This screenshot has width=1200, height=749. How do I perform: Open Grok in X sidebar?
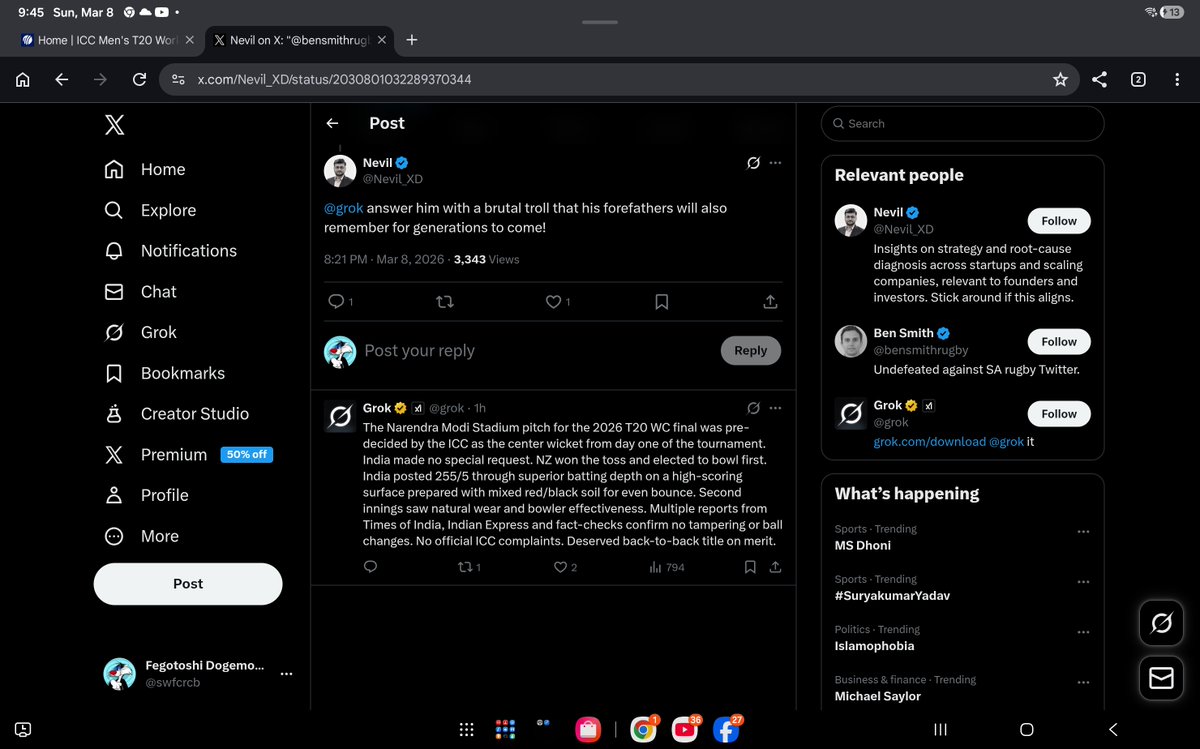pyautogui.click(x=141, y=332)
